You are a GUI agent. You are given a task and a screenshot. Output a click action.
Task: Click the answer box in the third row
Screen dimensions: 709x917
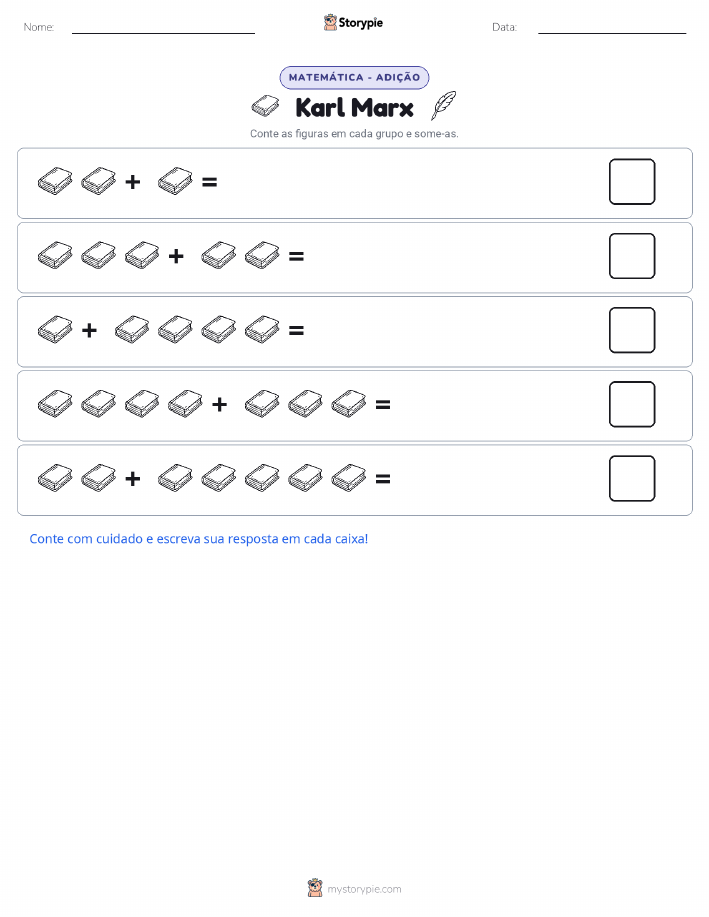pos(632,330)
